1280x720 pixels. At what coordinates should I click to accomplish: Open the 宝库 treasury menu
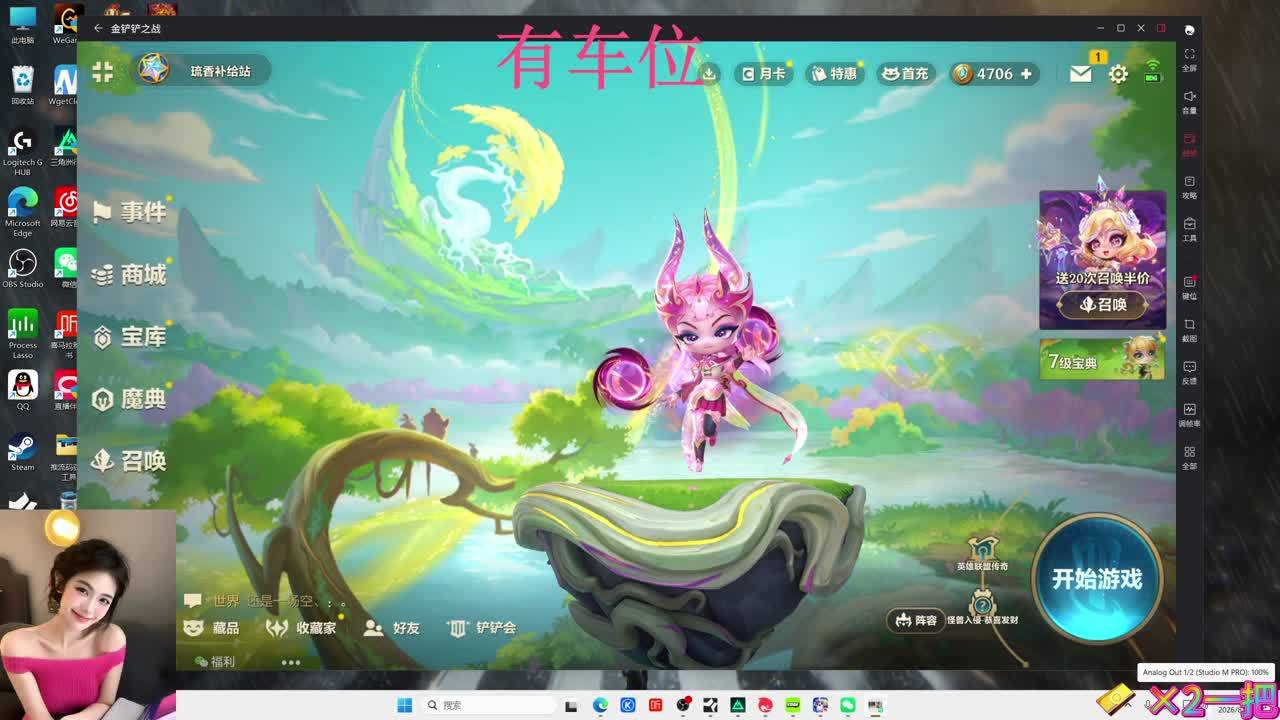[129, 337]
